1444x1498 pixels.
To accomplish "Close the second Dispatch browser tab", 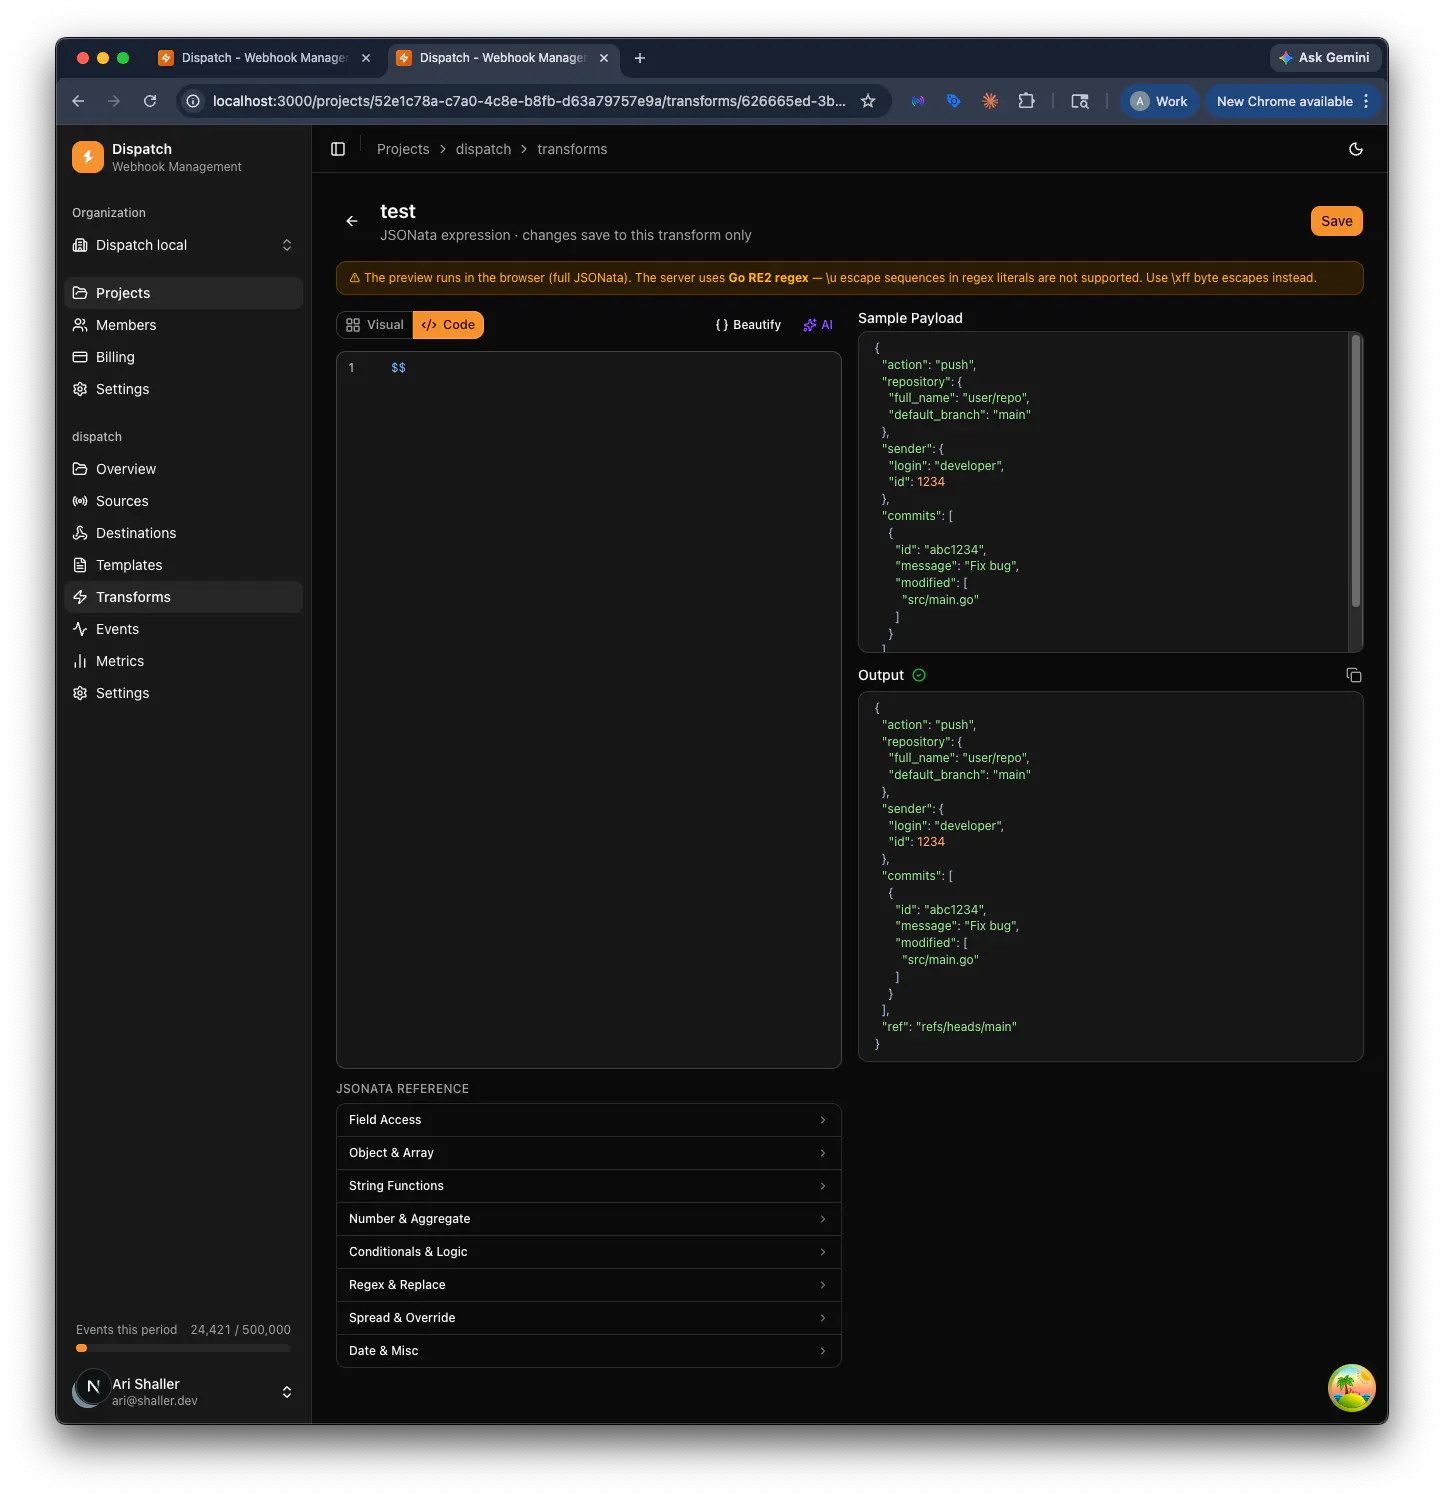I will click(604, 58).
